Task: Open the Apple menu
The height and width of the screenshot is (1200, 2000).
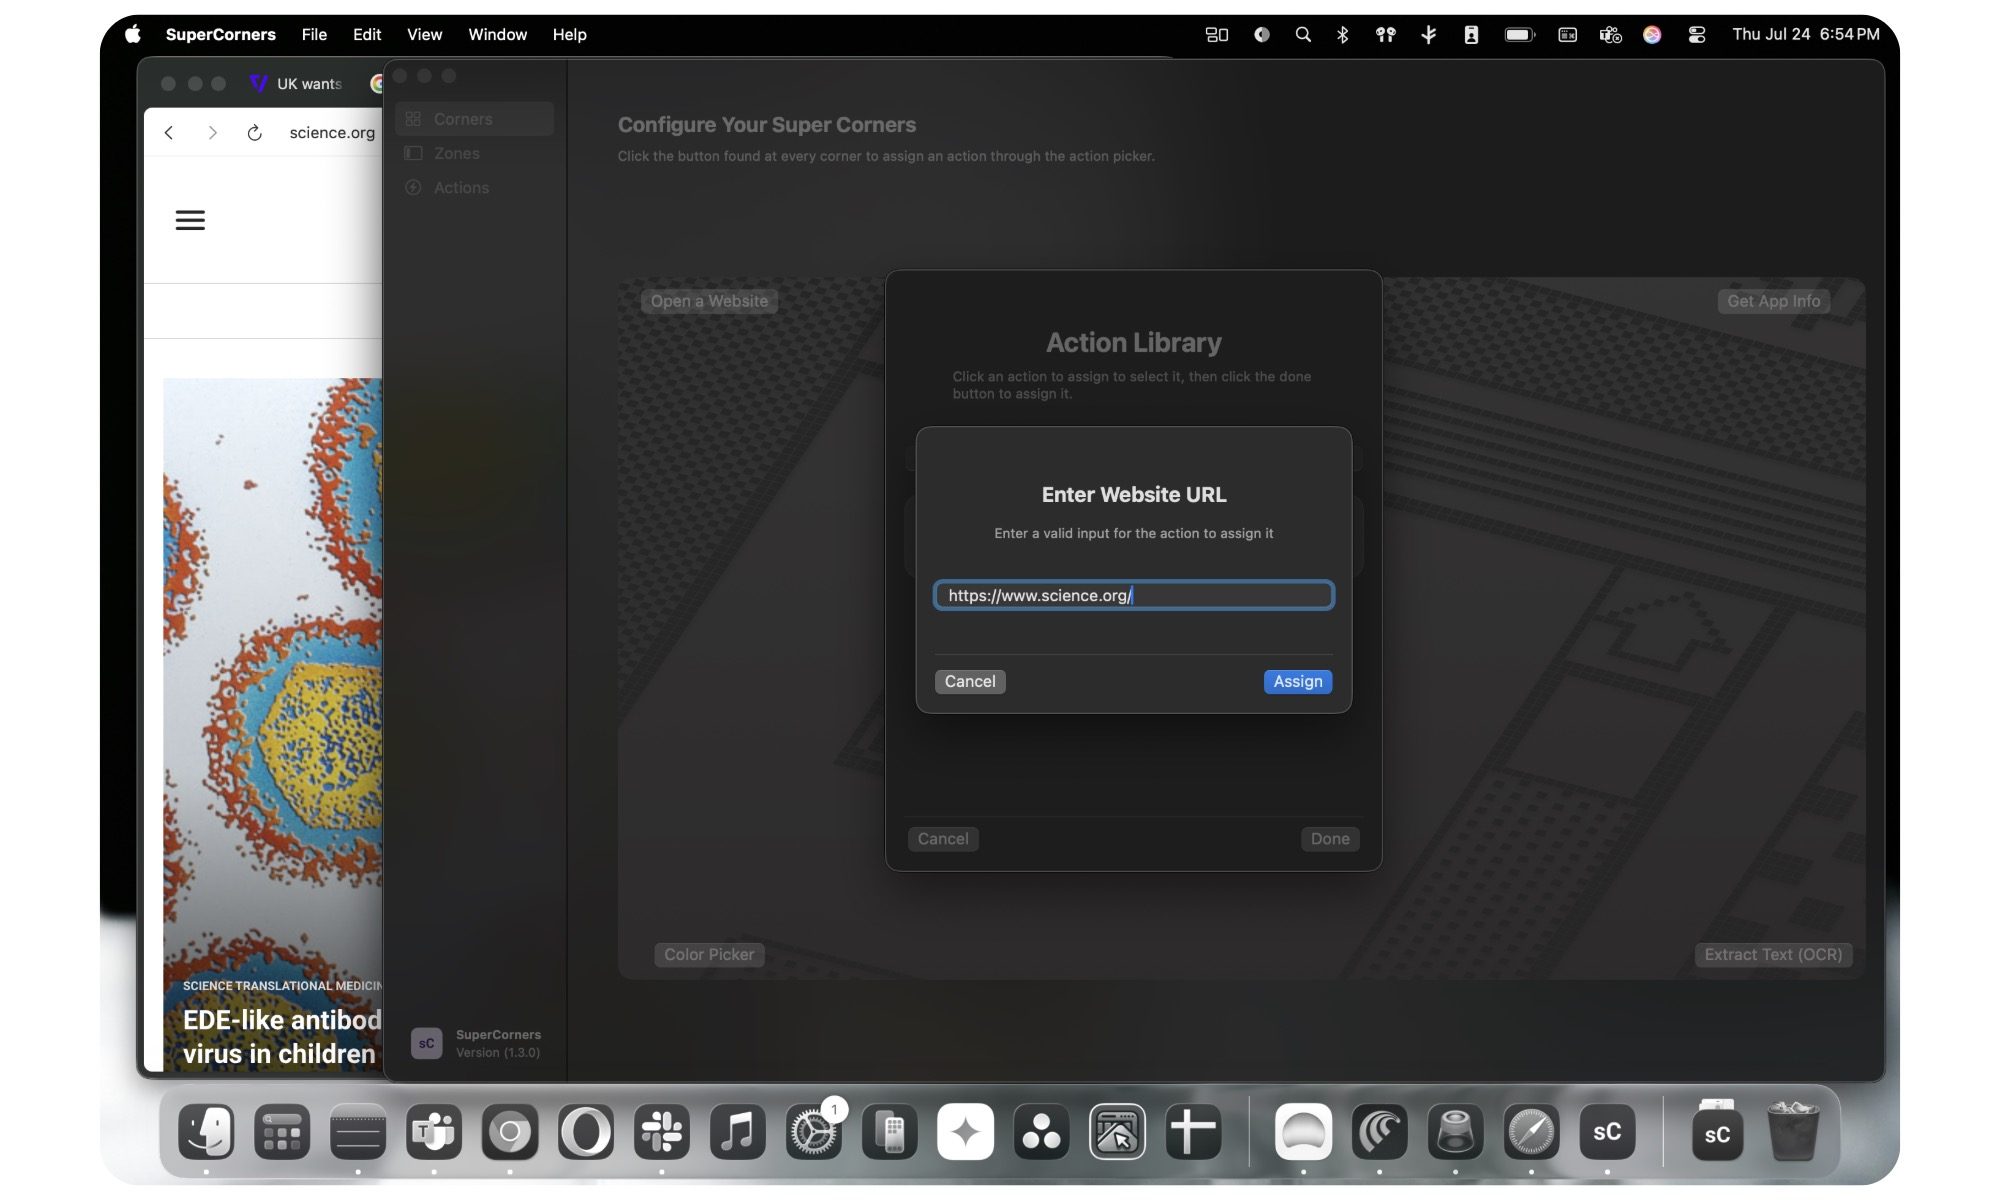Action: point(133,34)
